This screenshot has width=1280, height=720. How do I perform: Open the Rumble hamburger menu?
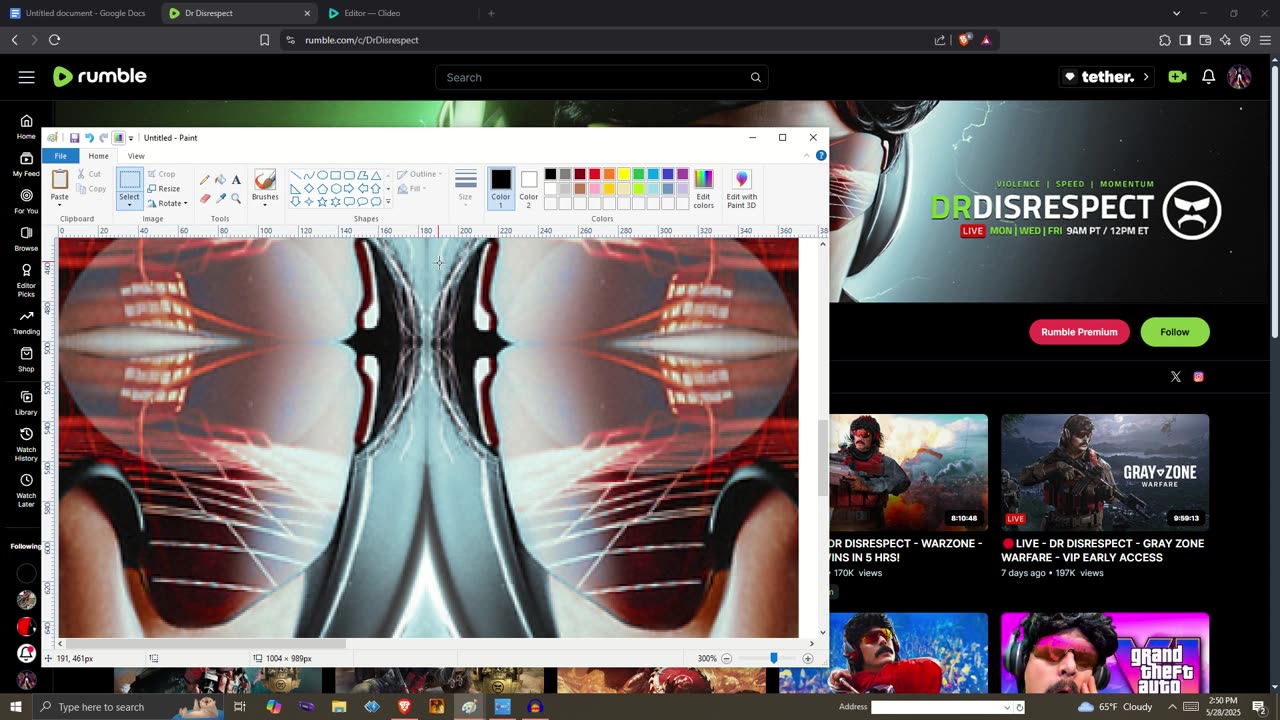click(x=26, y=77)
